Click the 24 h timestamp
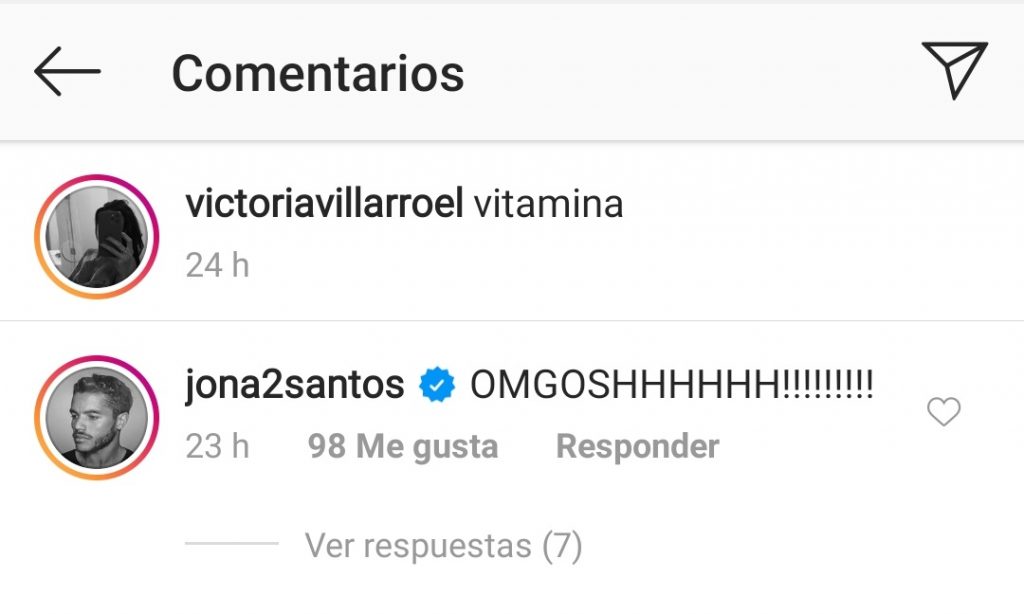Image resolution: width=1024 pixels, height=614 pixels. pyautogui.click(x=217, y=266)
